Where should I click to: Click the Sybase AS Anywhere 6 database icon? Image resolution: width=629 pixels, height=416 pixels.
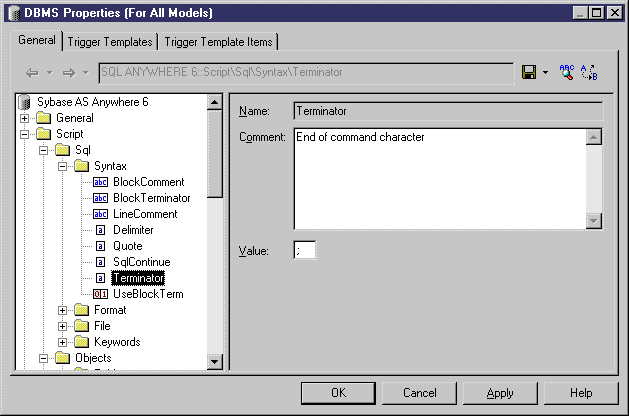point(24,102)
